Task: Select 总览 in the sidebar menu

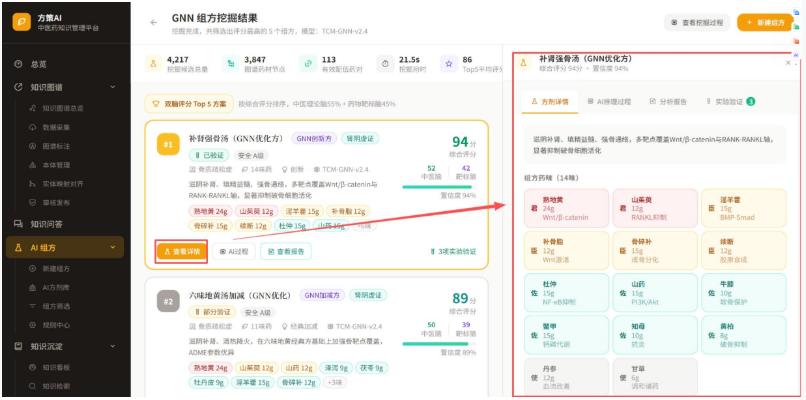Action: click(65, 64)
